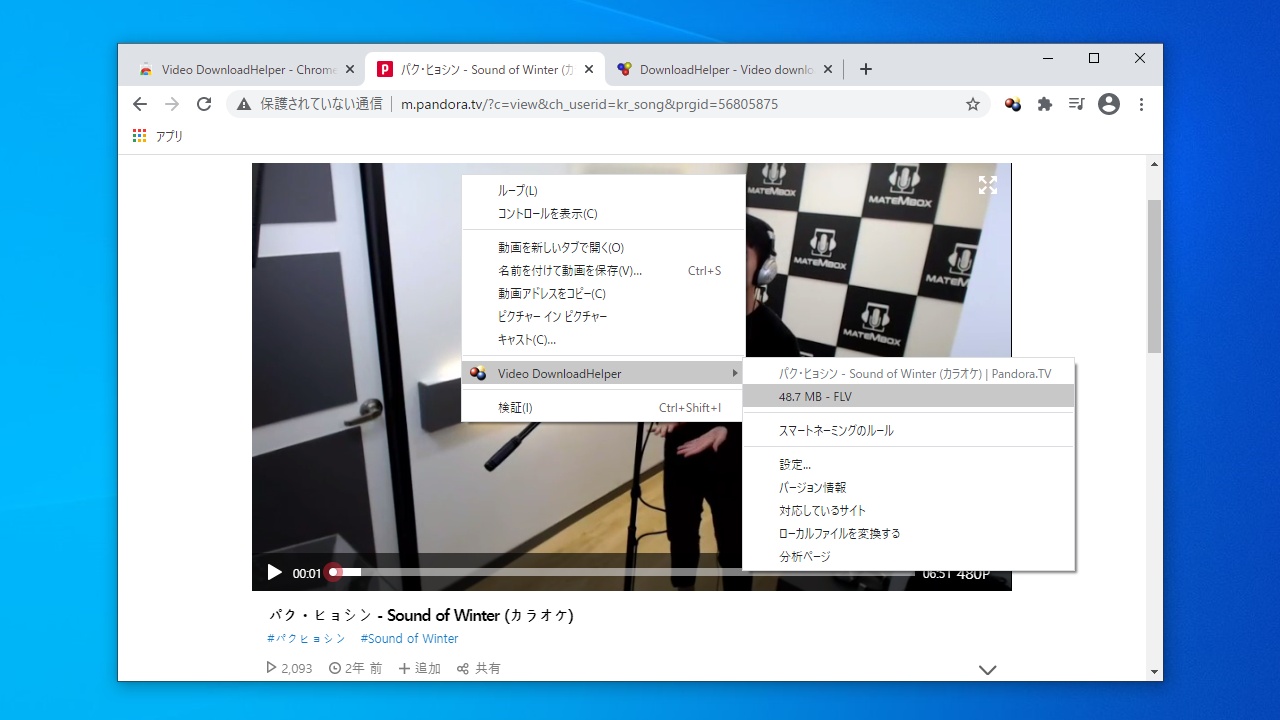Viewport: 1280px width, 720px height.
Task: Open the extensions puzzle-piece menu
Action: (1045, 104)
